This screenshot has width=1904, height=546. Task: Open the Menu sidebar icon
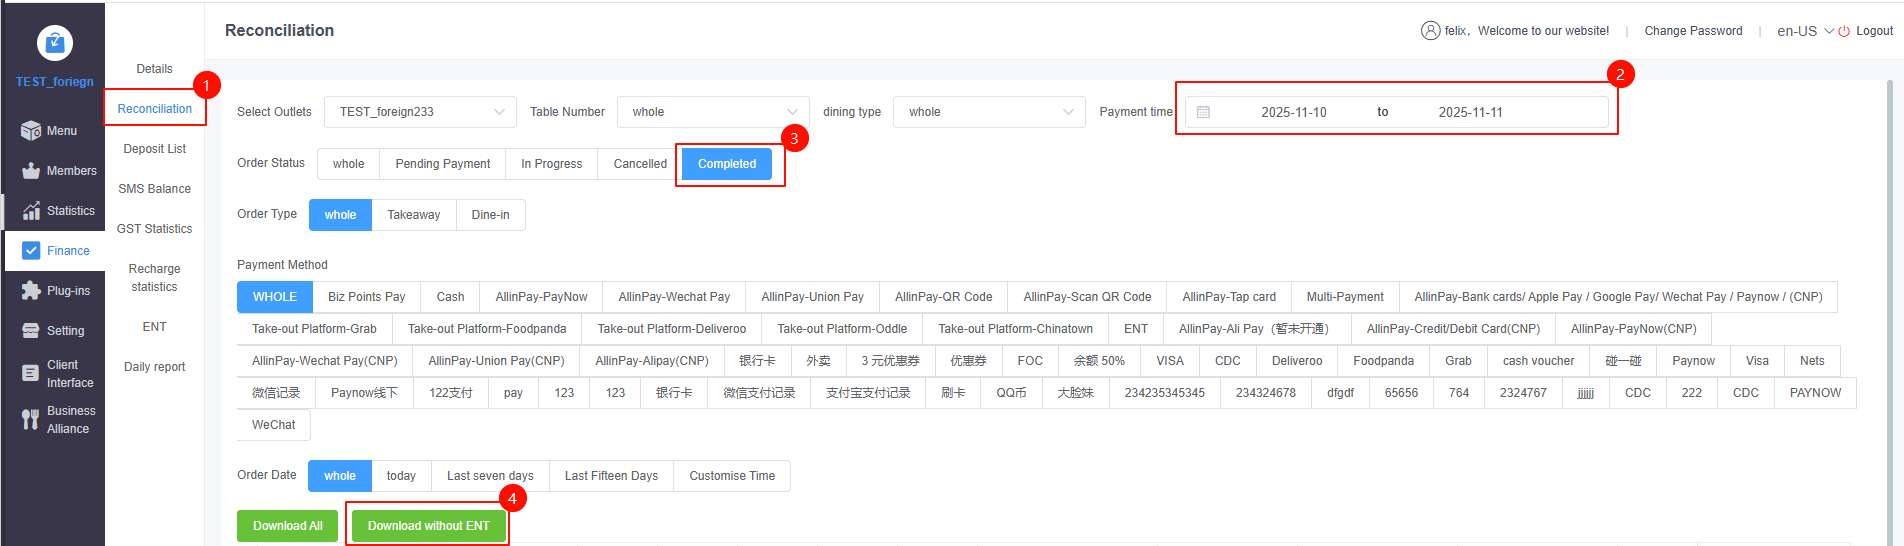pos(31,131)
